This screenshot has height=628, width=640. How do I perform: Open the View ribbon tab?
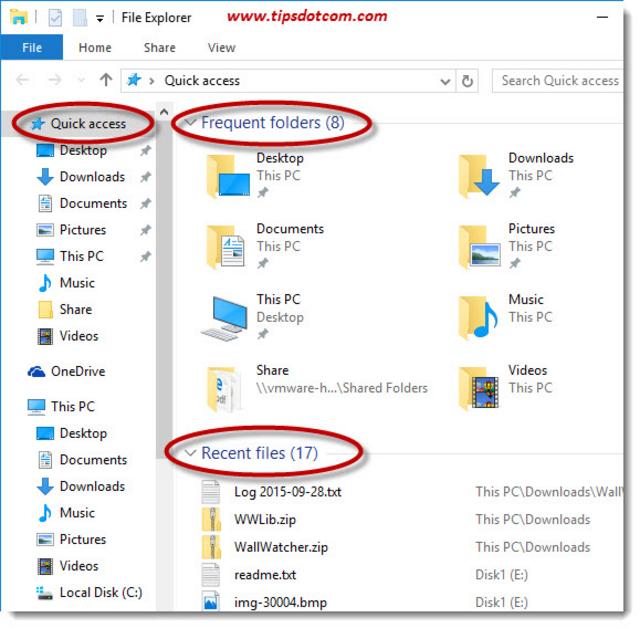pos(222,48)
